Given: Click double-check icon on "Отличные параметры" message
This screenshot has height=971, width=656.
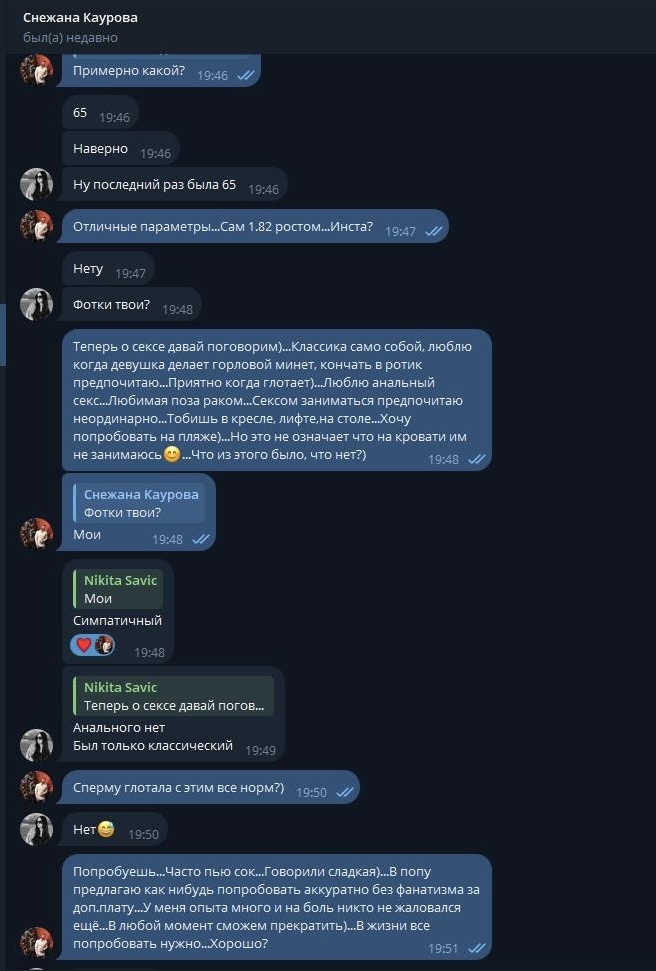Looking at the screenshot, I should click(x=433, y=231).
